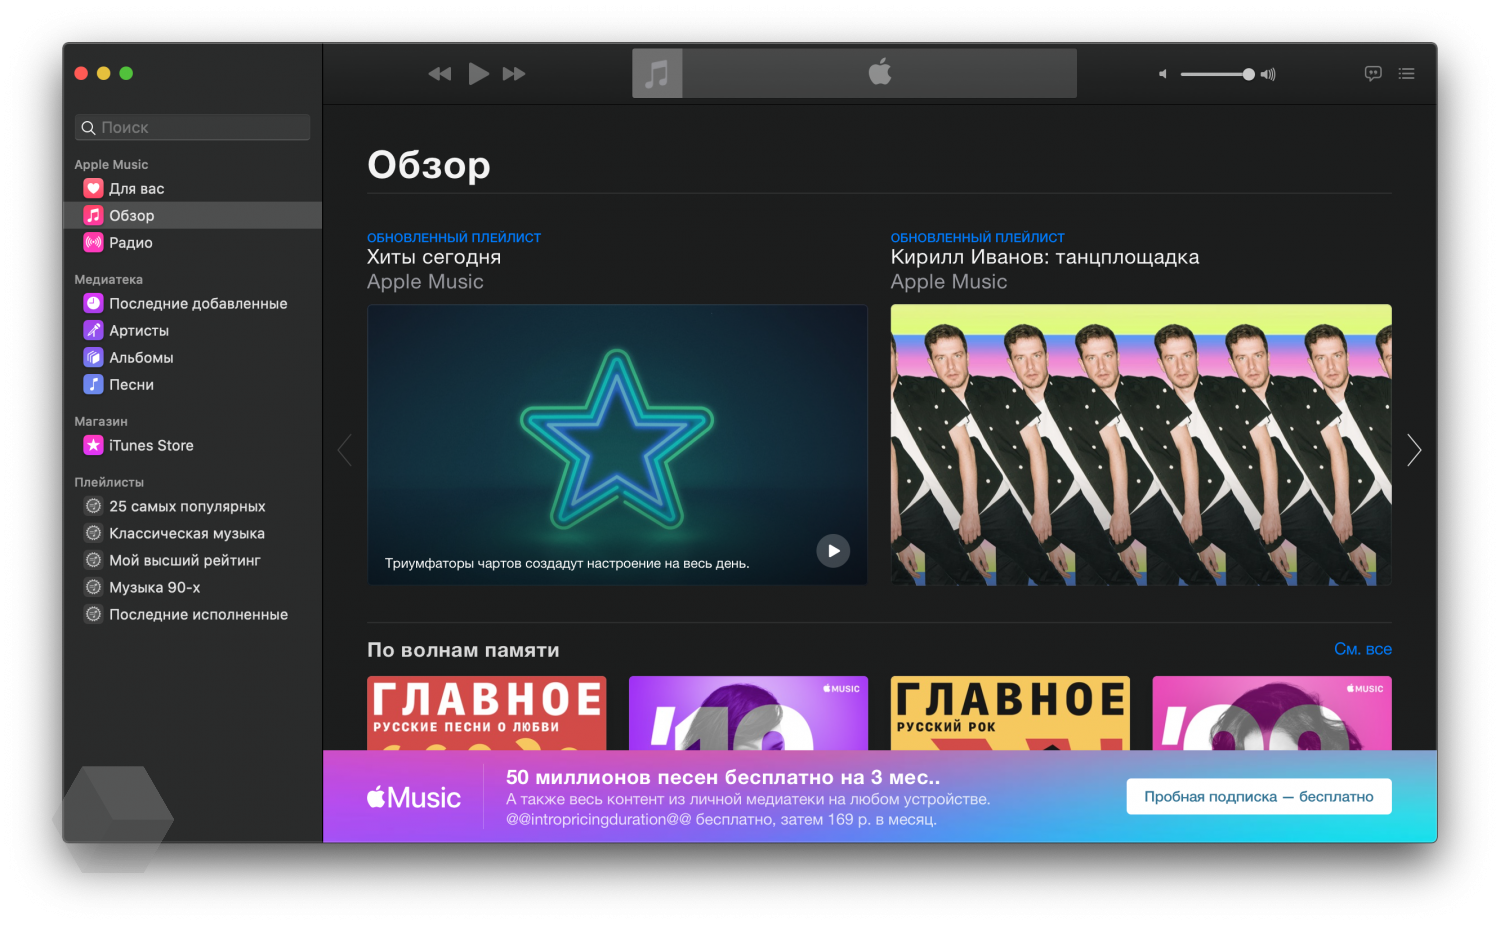Open Классическая музыка playlist
Viewport: 1500px width, 926px height.
coord(192,533)
